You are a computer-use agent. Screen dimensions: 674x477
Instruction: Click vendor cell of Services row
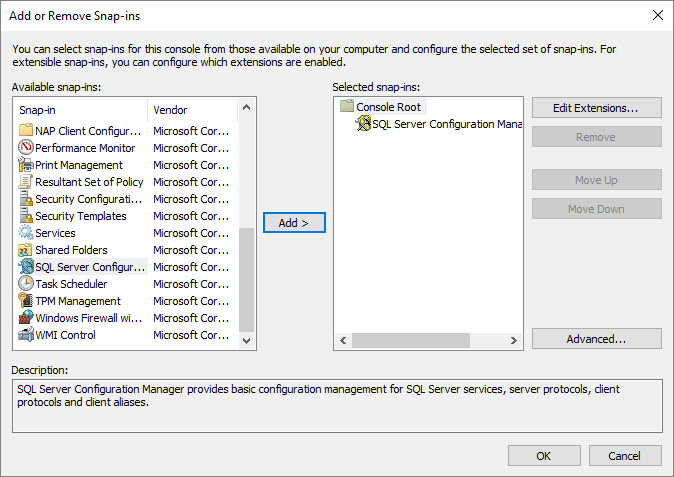tap(191, 233)
